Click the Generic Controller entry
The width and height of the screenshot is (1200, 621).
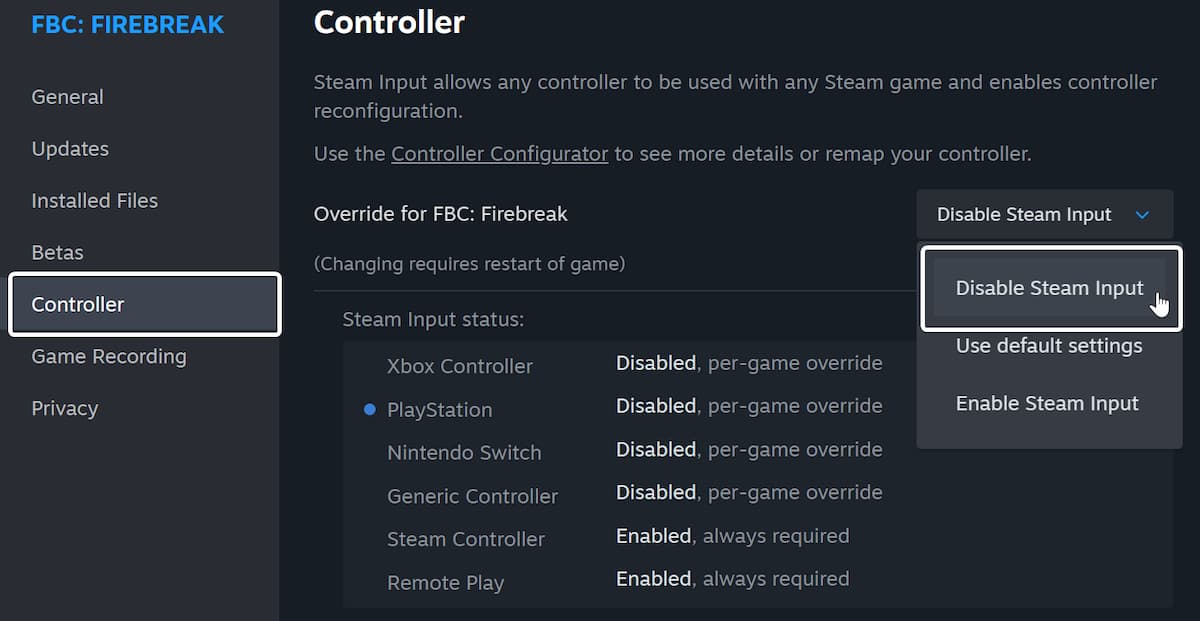click(472, 496)
